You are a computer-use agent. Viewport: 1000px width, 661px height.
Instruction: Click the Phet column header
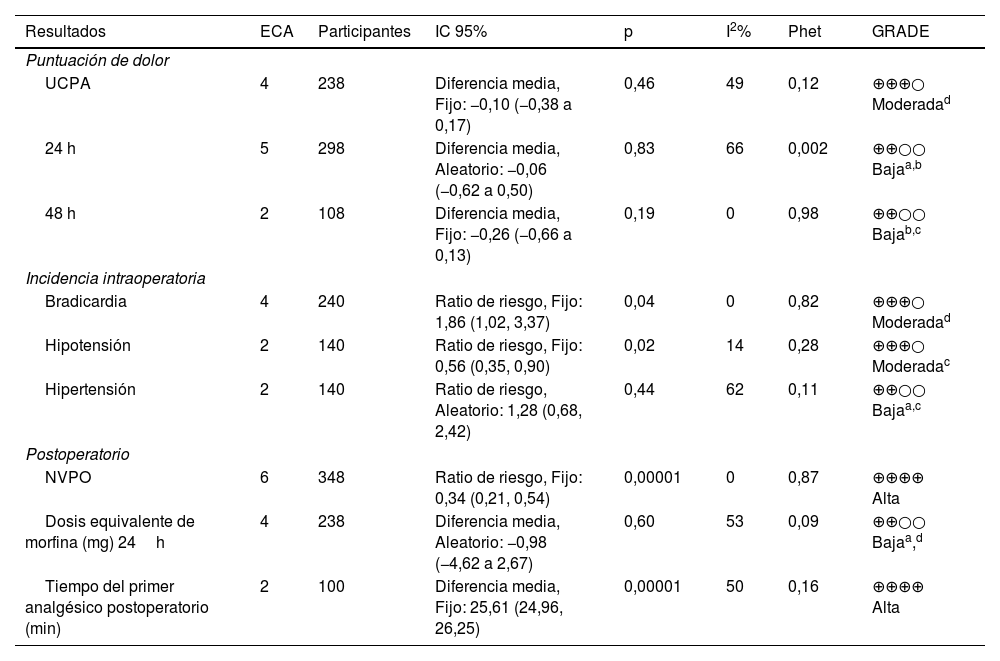coord(804,32)
